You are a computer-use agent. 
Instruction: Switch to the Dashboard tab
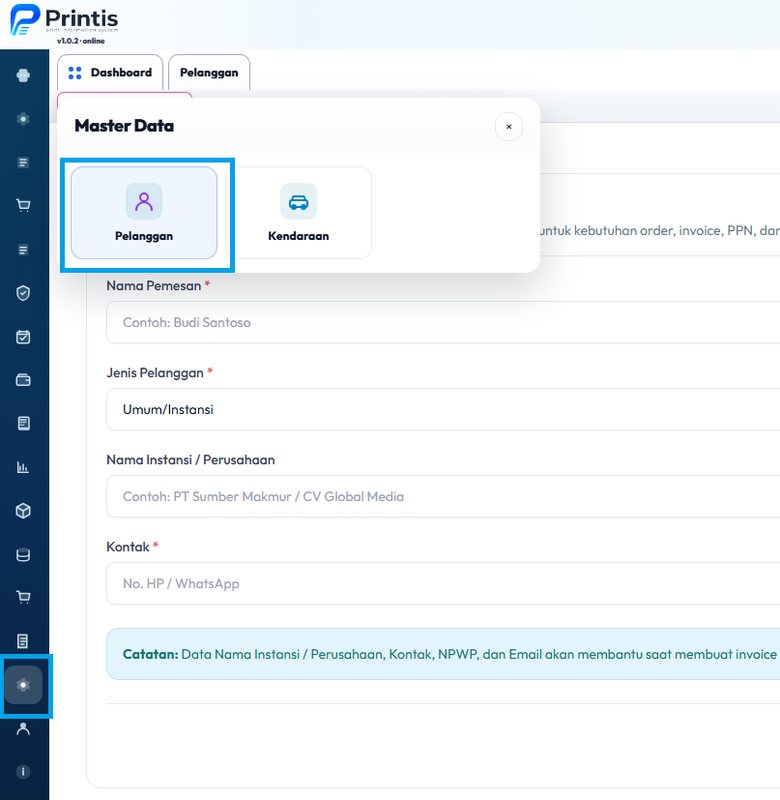(x=110, y=72)
